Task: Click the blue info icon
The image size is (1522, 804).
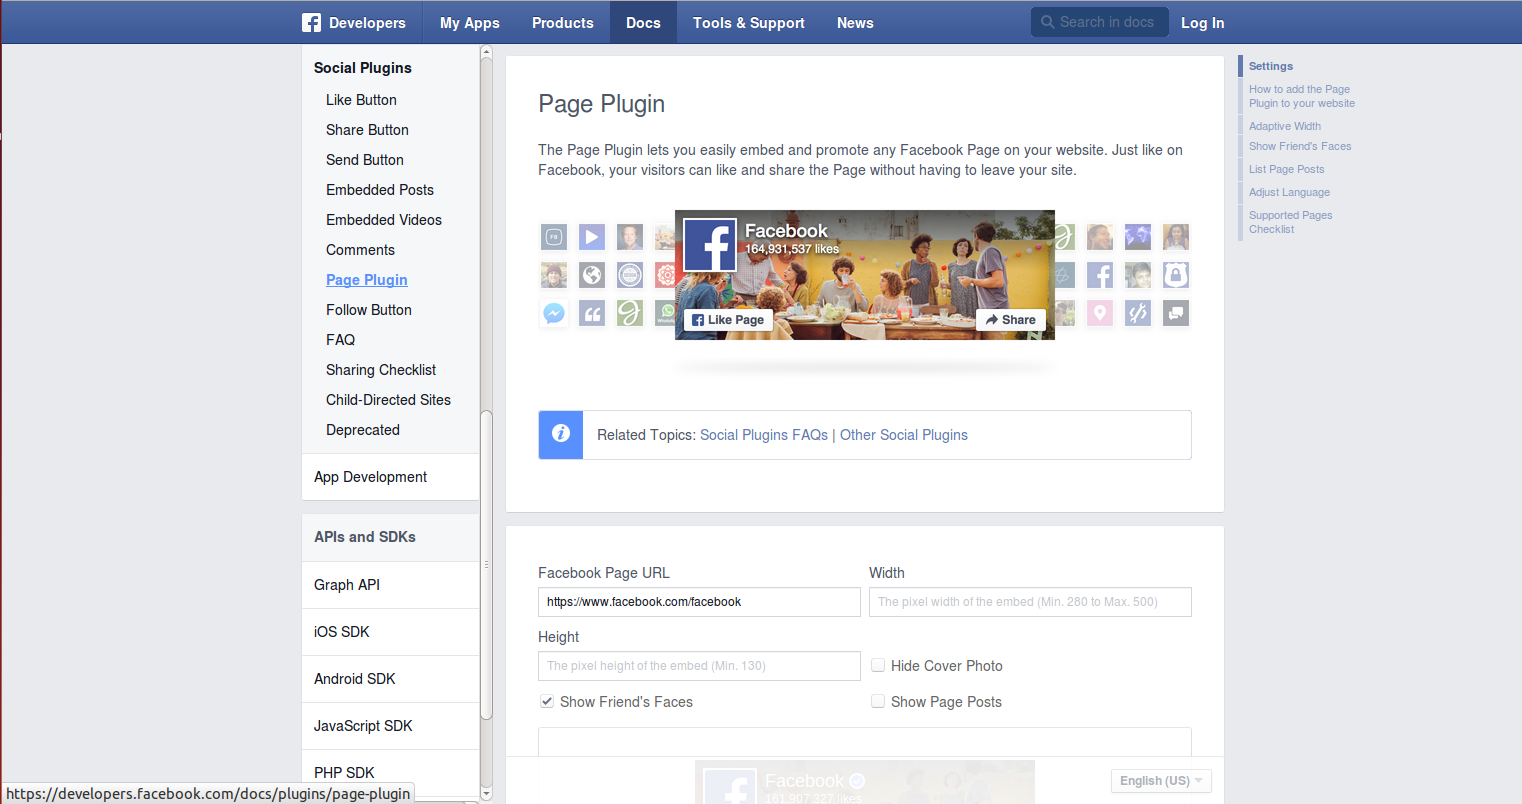Action: tap(561, 435)
